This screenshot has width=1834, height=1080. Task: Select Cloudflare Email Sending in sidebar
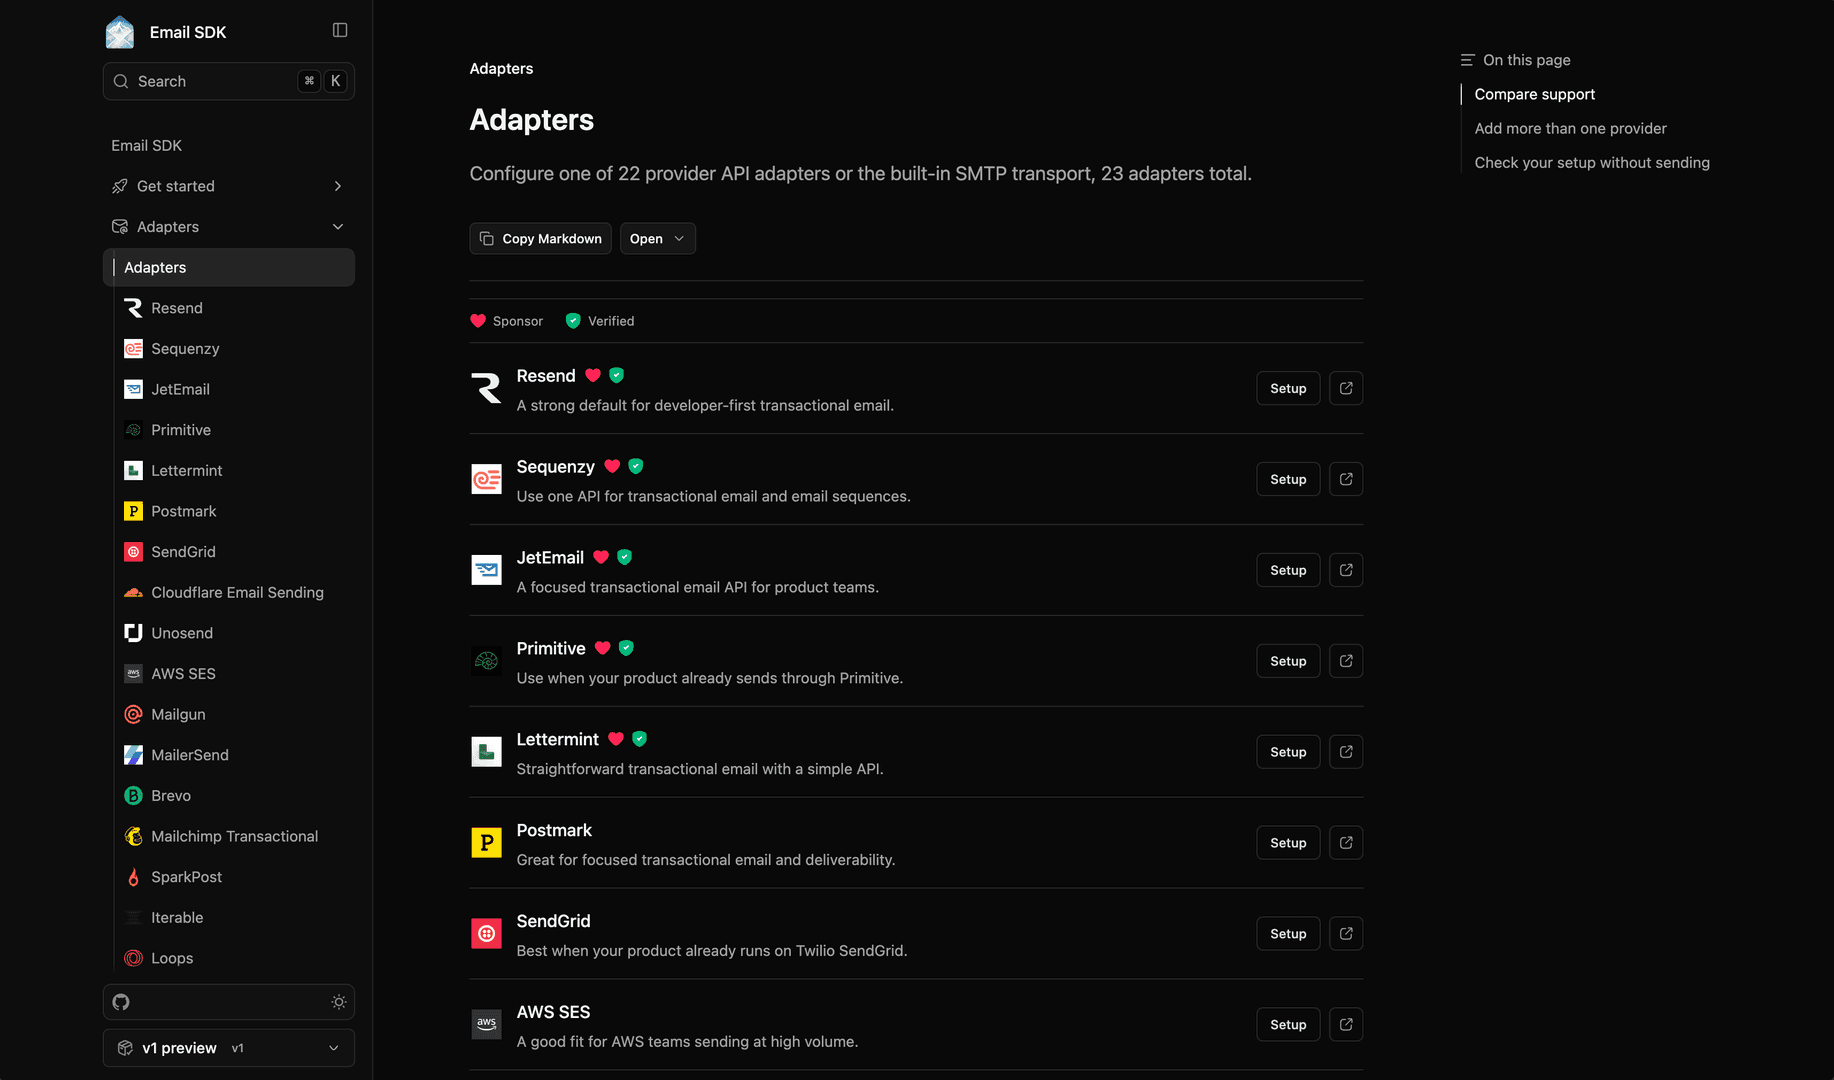coord(237,592)
